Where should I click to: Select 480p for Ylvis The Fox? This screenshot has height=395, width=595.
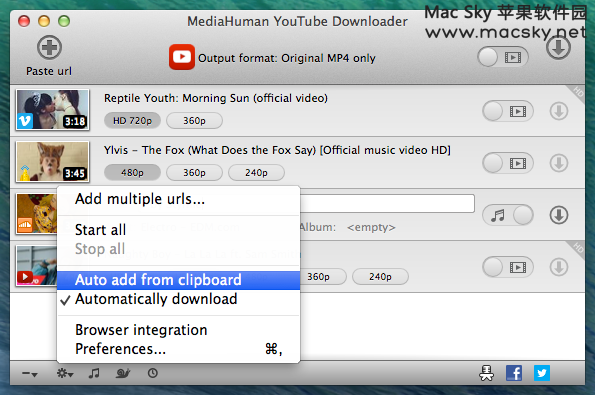132,173
